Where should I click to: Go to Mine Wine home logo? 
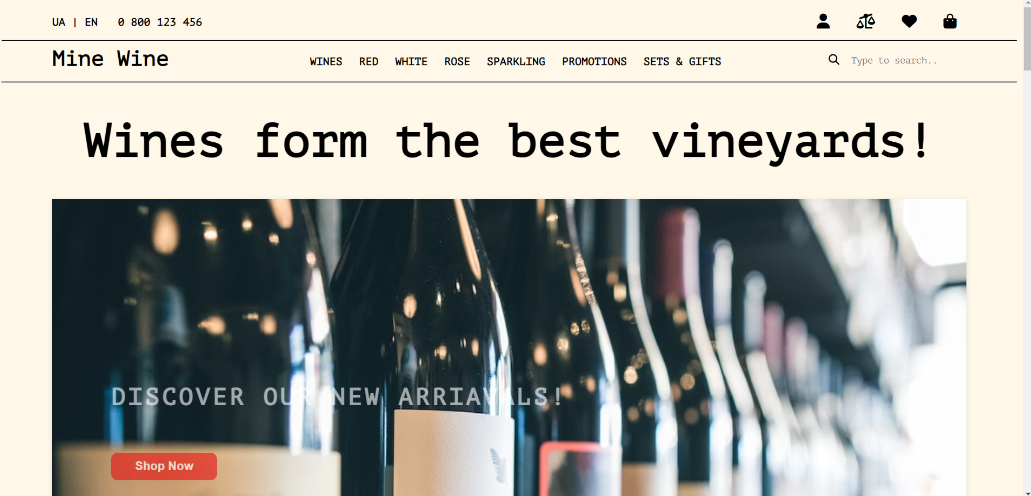pyautogui.click(x=110, y=59)
